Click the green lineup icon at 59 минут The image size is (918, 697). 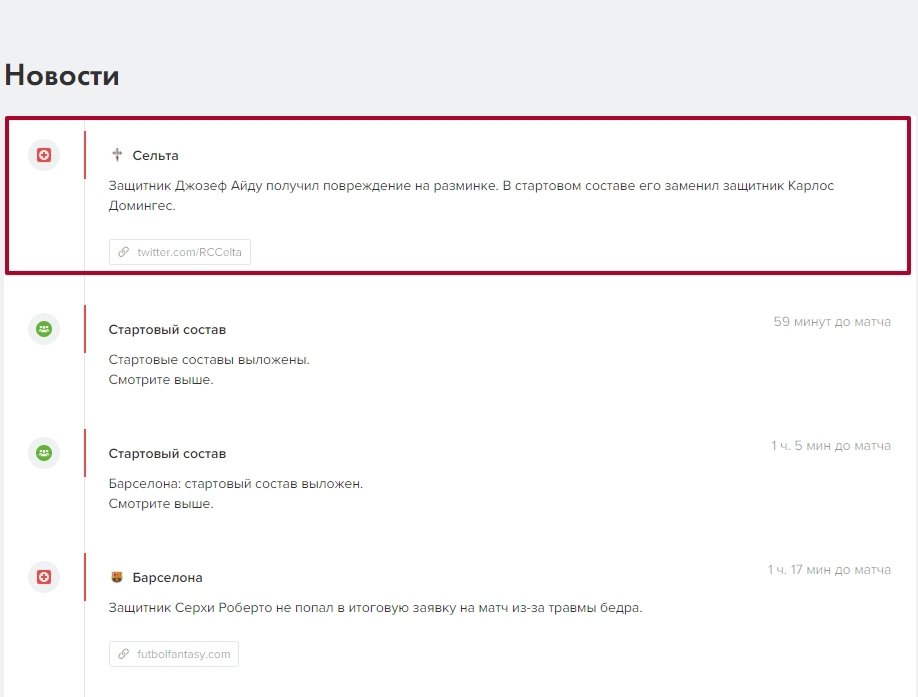[44, 329]
